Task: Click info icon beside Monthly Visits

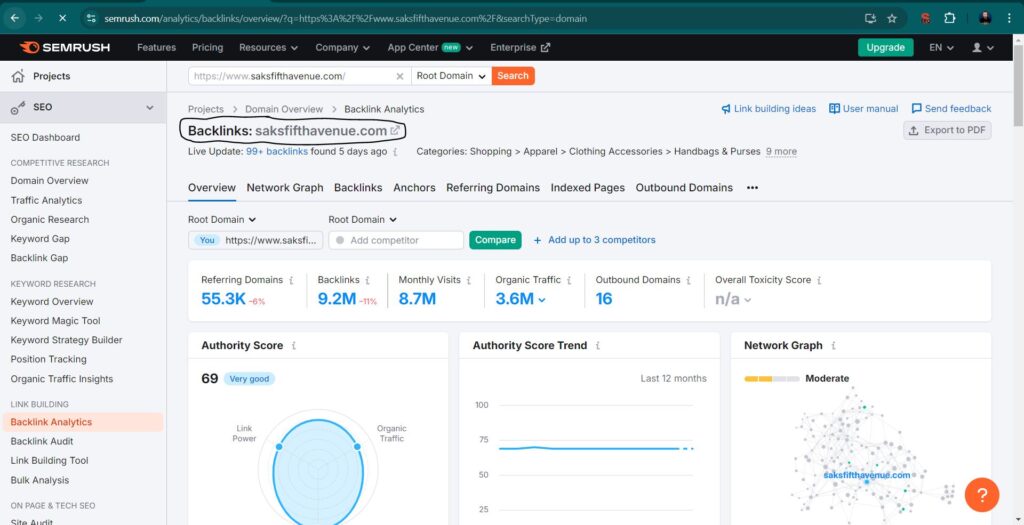Action: click(469, 280)
